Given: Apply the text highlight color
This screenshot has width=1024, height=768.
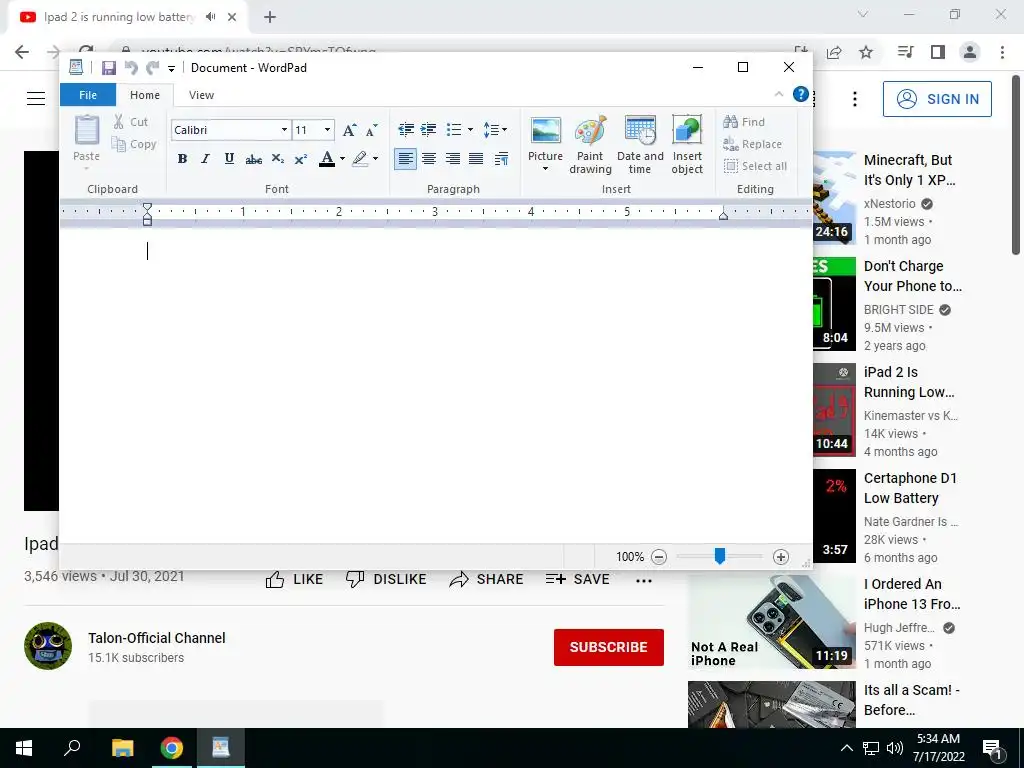Looking at the screenshot, I should (x=360, y=159).
